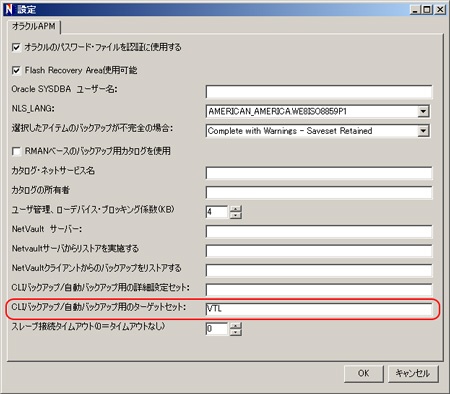Decrease the スレーブ接続タイムアウト spinner

(x=236, y=332)
